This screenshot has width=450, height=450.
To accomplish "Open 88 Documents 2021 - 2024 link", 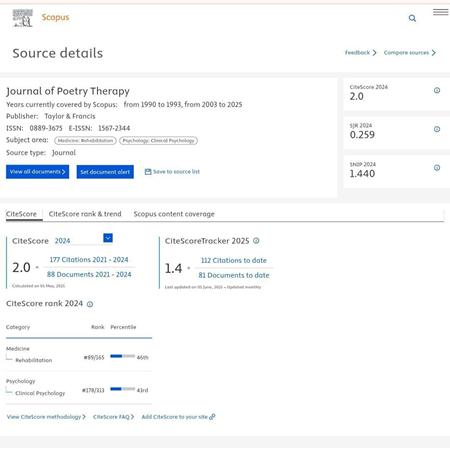I will [x=89, y=275].
